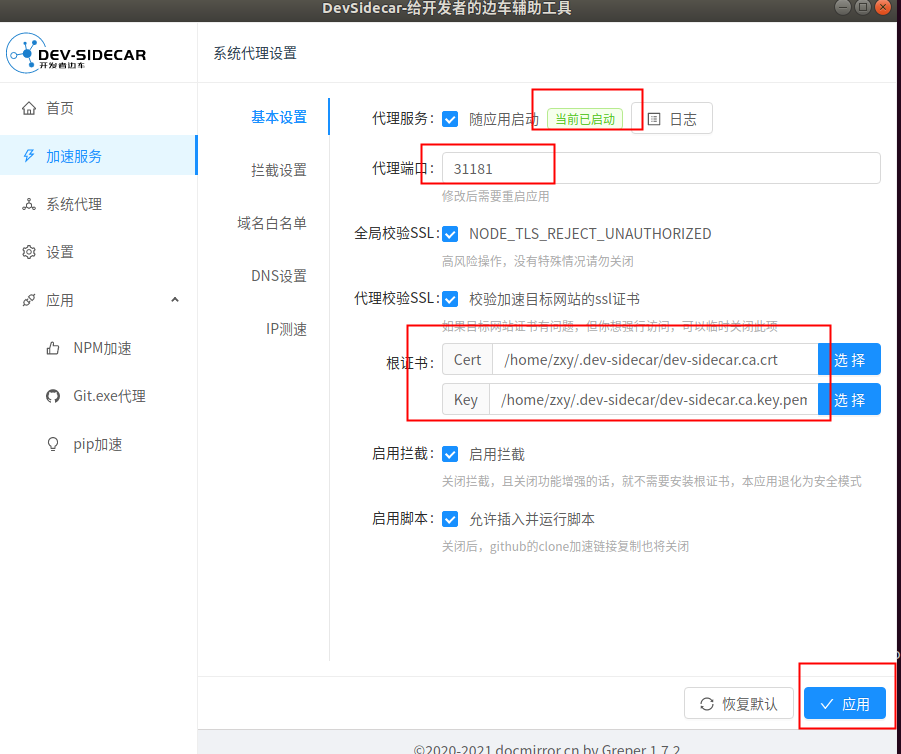Open pip加速 lightbulb icon
Screen dimensions: 901x754
click(52, 444)
